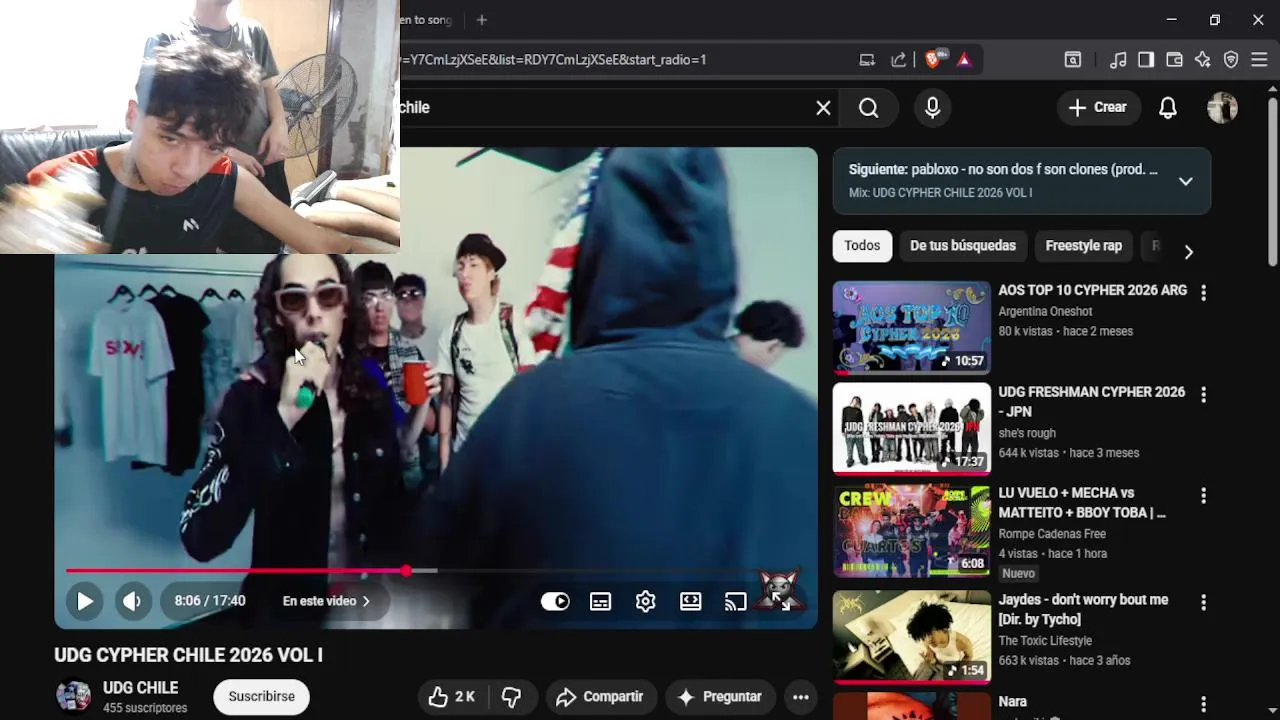Open options for the 'Nara' video
This screenshot has width=1280, height=720.
point(1203,705)
